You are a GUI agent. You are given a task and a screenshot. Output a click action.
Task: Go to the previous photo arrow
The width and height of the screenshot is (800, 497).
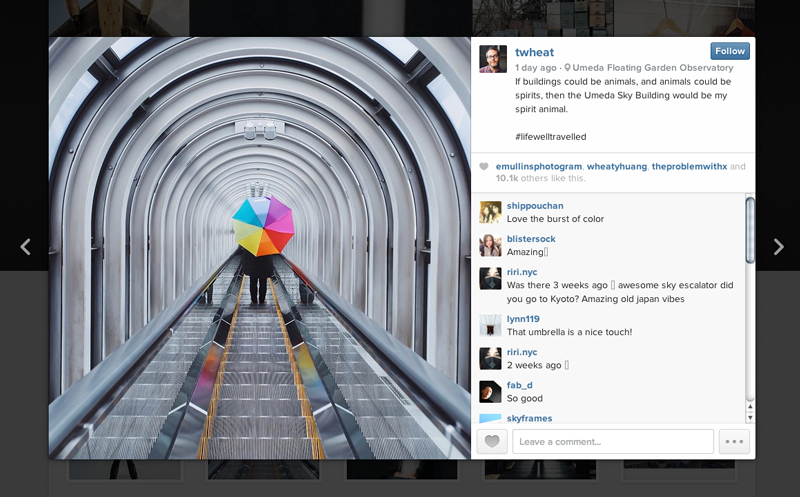click(x=26, y=247)
